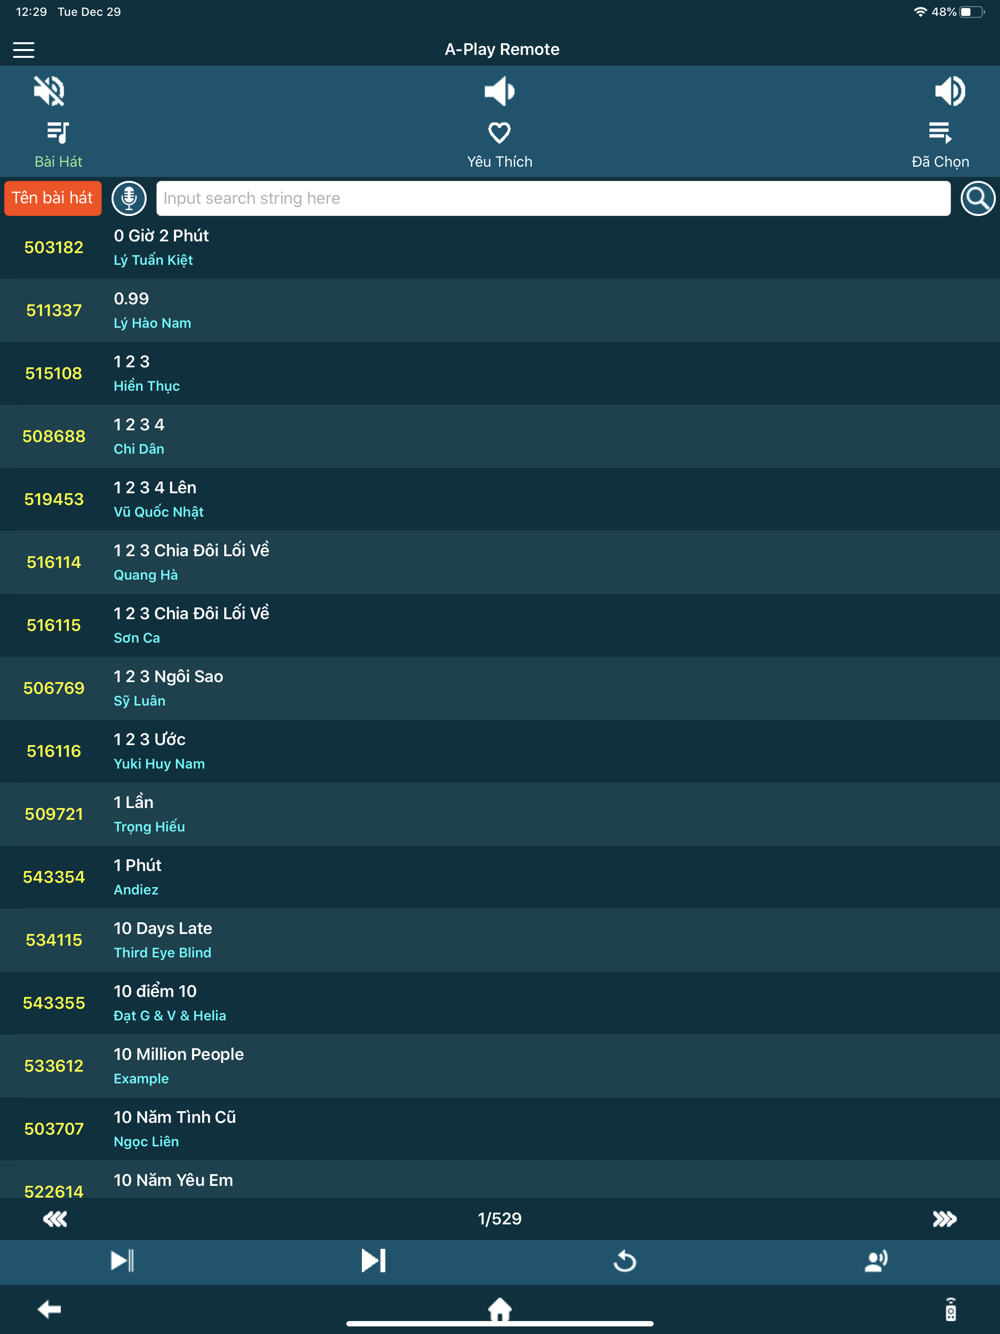Select song 1 2 3 4 Lên
The width and height of the screenshot is (1000, 1334).
click(500, 499)
